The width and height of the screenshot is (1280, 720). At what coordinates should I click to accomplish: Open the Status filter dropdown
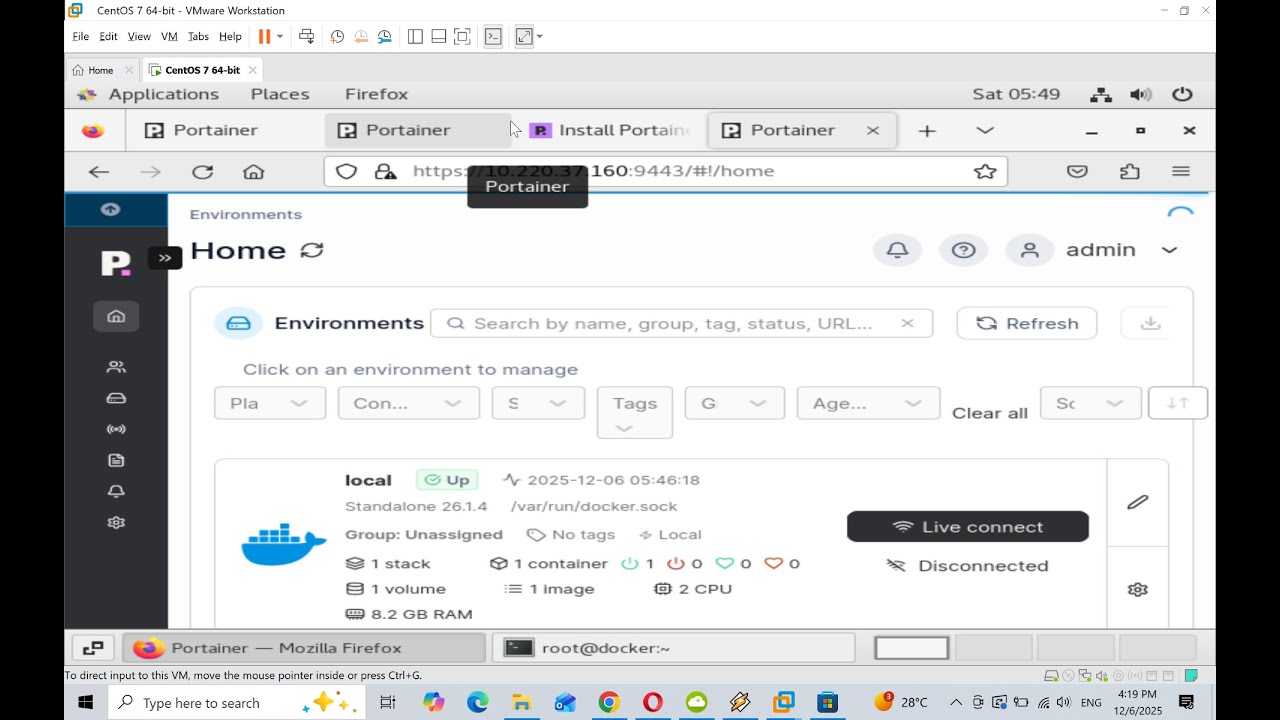538,403
